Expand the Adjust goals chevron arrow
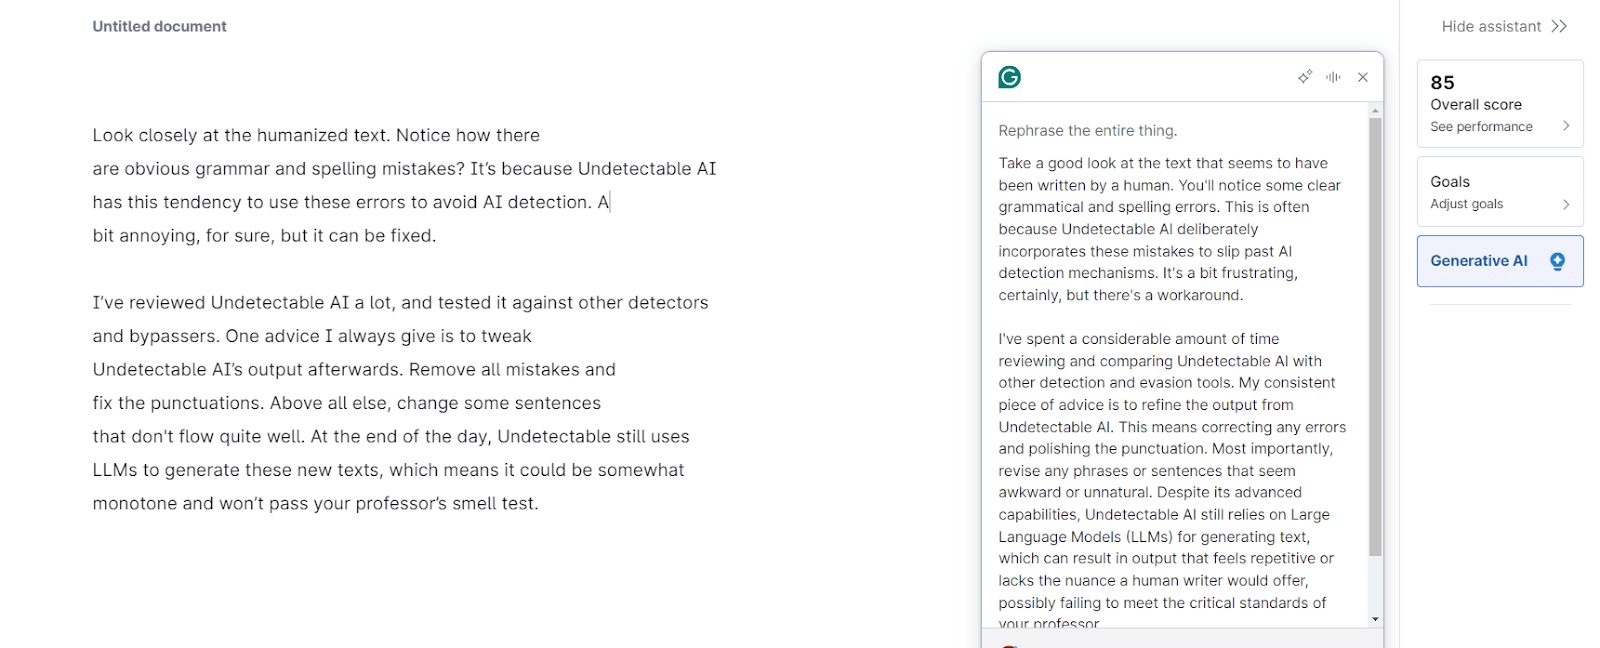This screenshot has height=648, width=1600. click(1566, 204)
